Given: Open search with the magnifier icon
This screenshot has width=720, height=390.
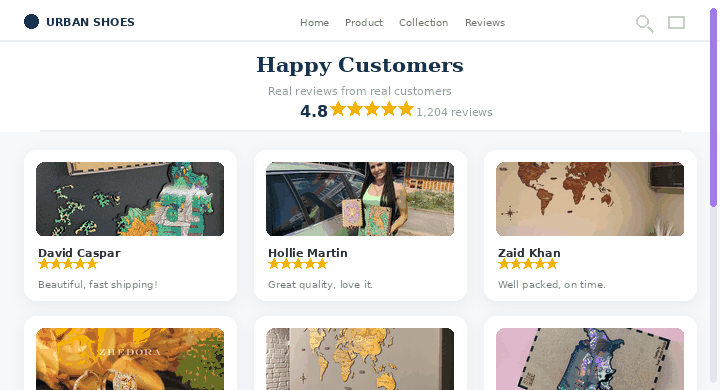Looking at the screenshot, I should (645, 23).
